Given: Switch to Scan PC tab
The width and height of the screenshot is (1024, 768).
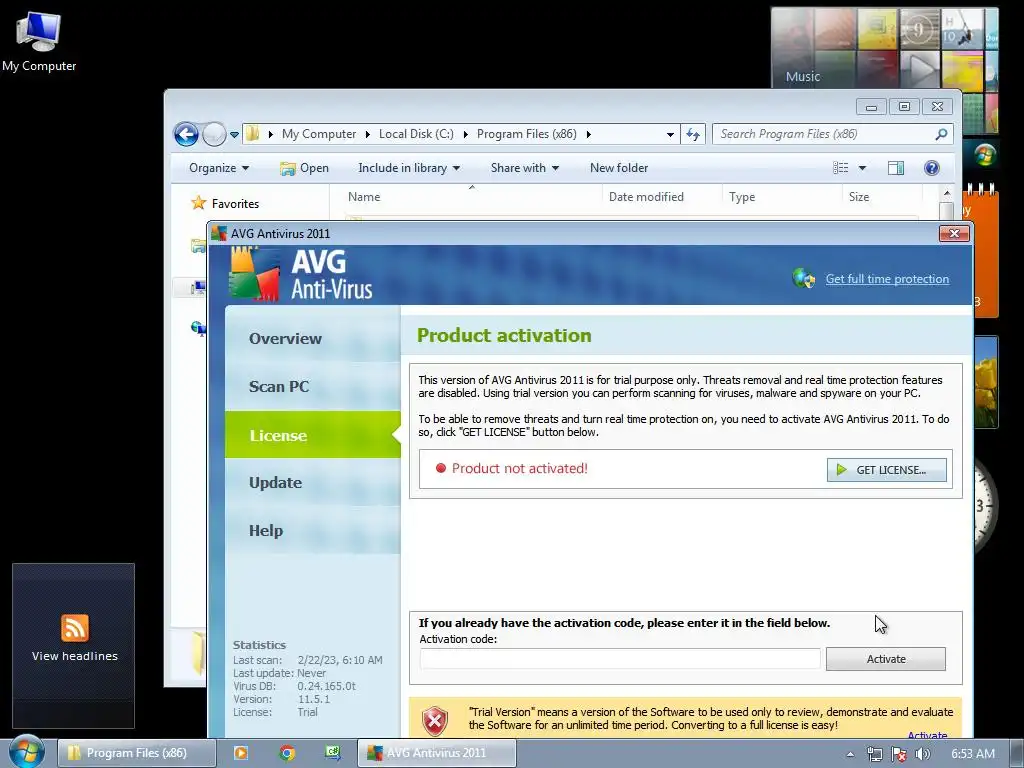Looking at the screenshot, I should tap(313, 387).
